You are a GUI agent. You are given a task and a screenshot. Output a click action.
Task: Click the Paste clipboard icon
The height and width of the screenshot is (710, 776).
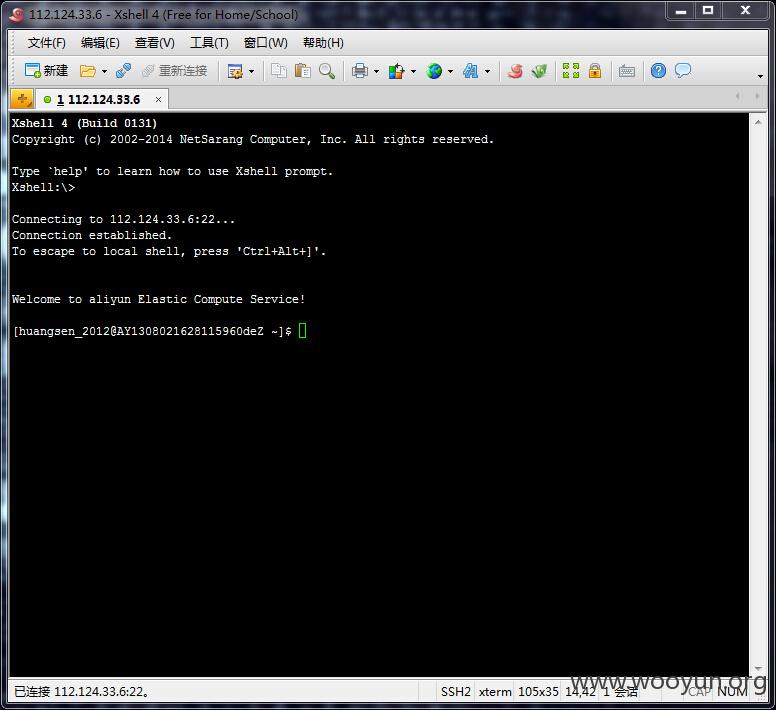pos(302,71)
